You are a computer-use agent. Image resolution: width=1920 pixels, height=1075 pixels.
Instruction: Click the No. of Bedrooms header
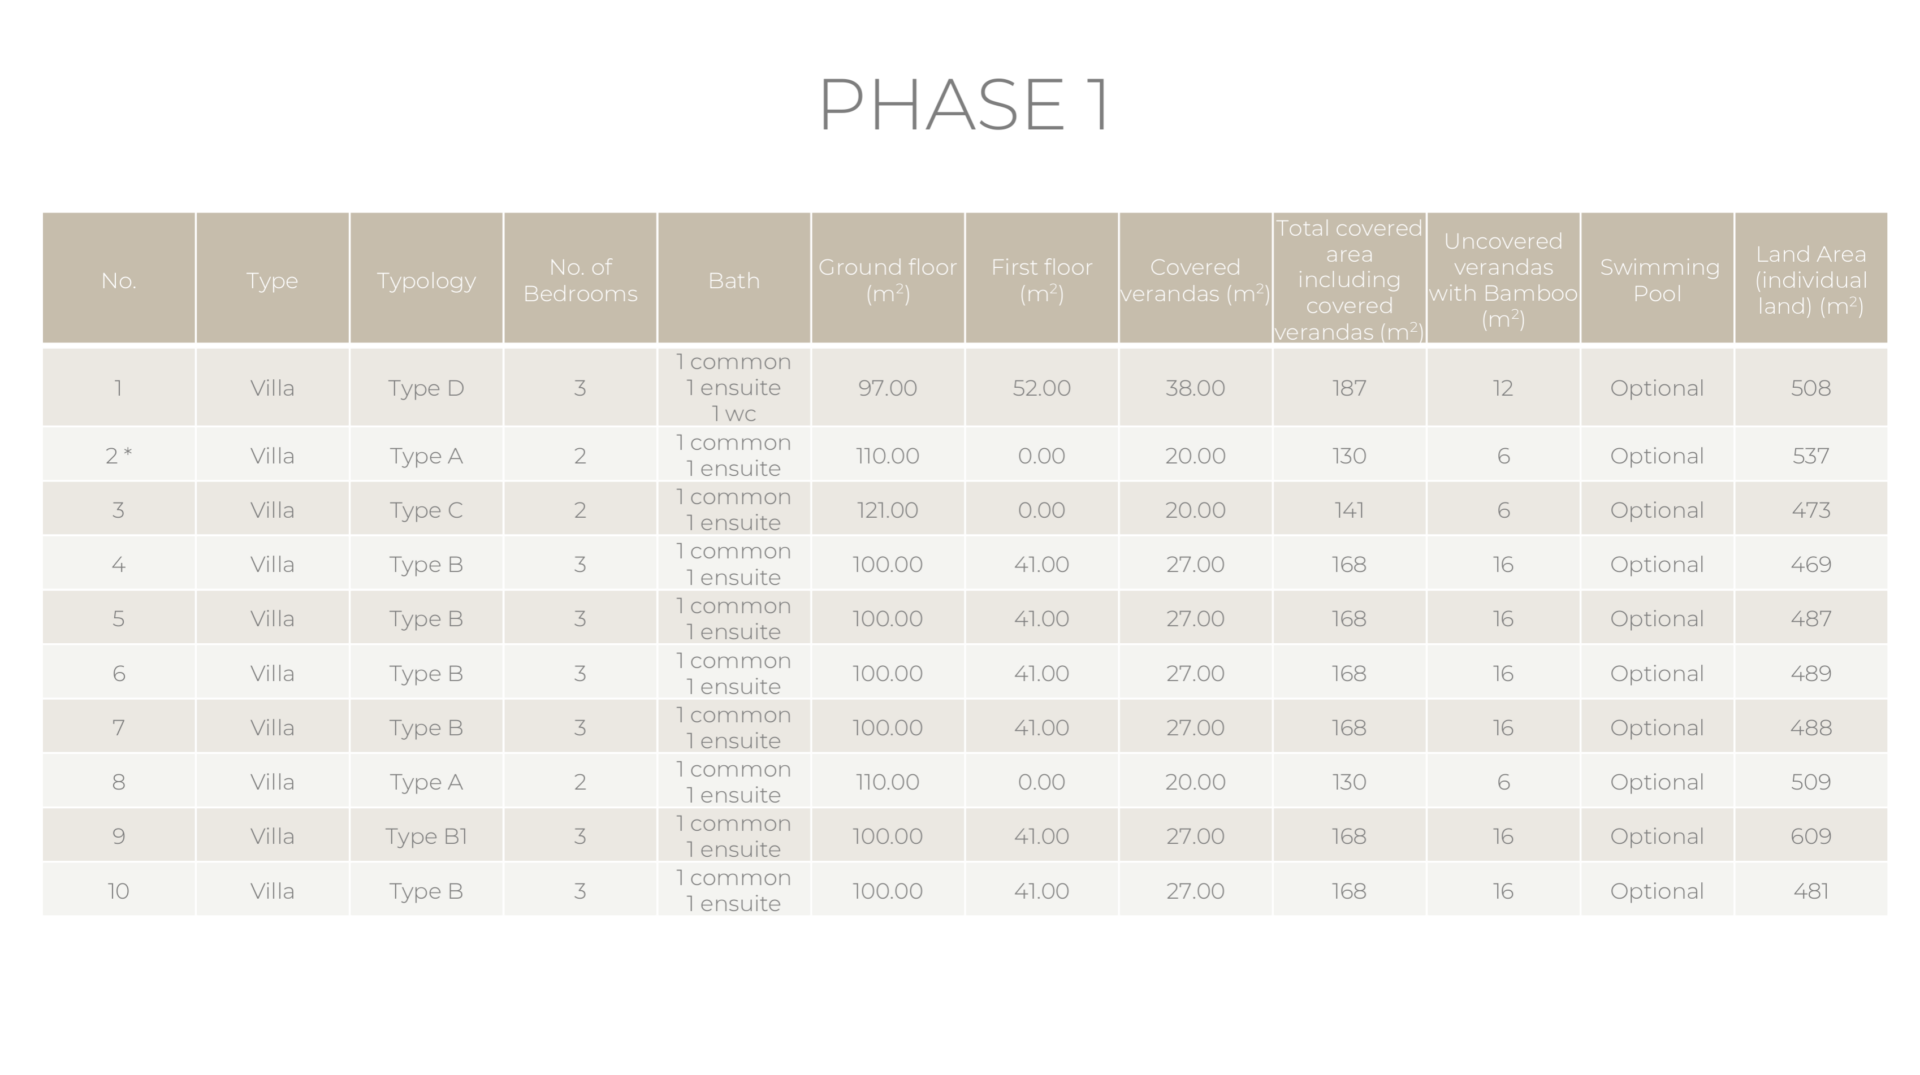click(580, 281)
